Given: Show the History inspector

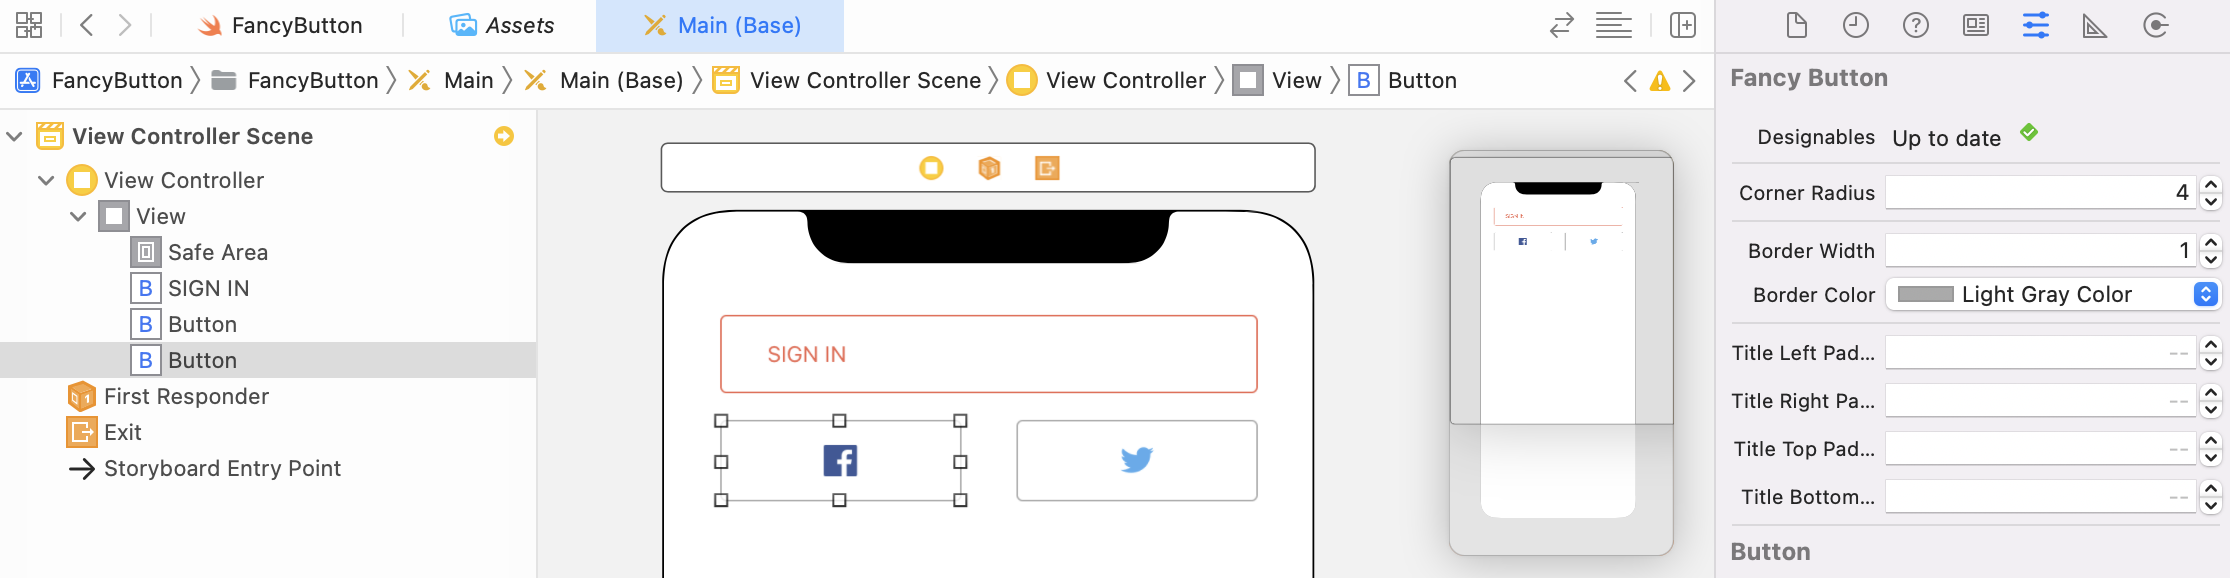Looking at the screenshot, I should (x=1855, y=25).
